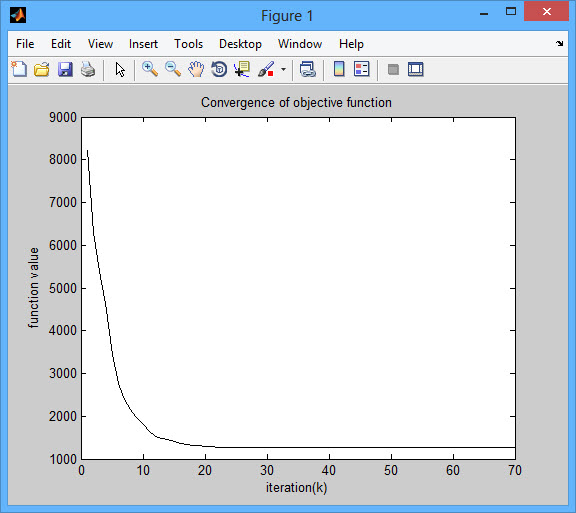Insert a colorbar using the toolbar icon
Screen dimensions: 576x513
pos(339,69)
